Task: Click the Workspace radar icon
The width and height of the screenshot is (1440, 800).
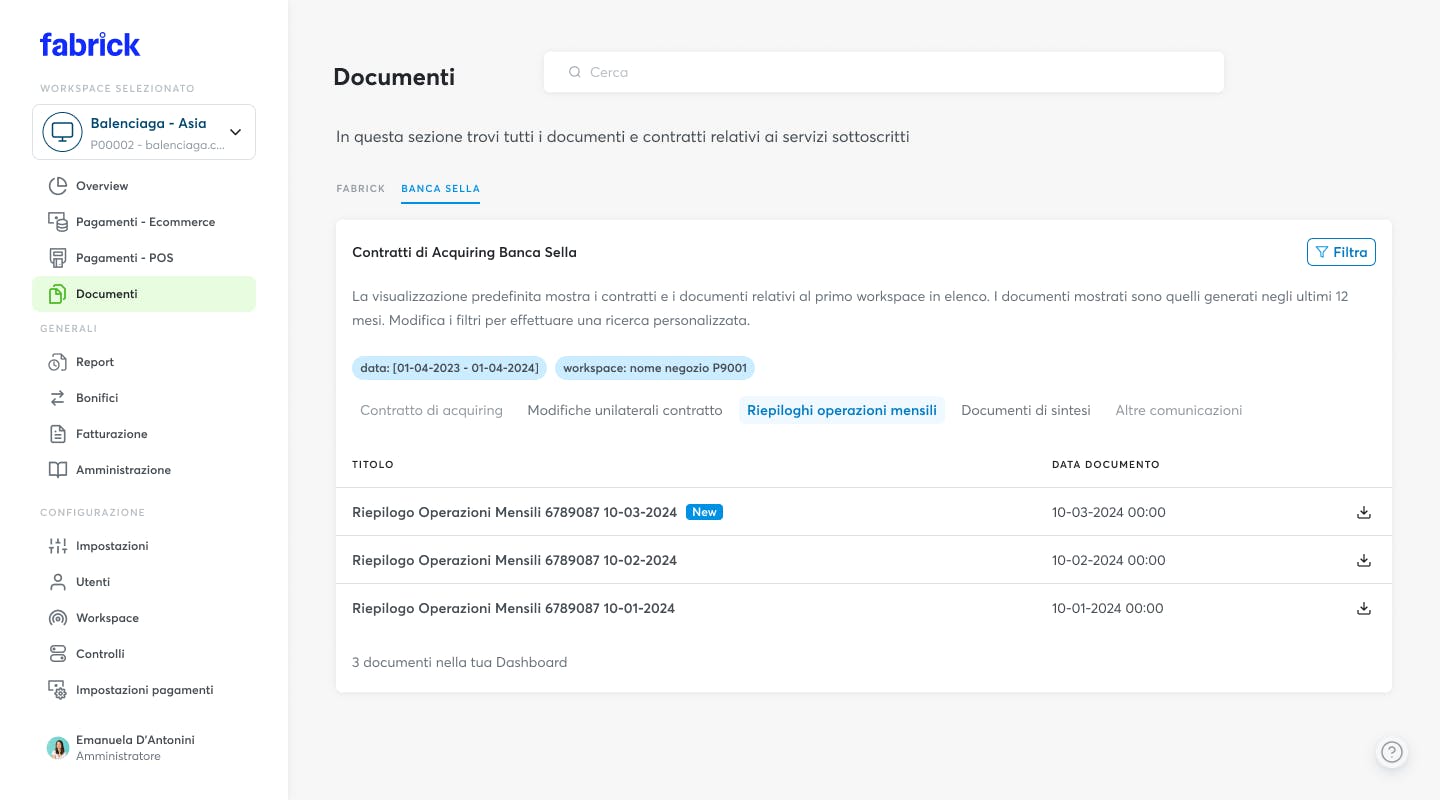Action: pos(58,618)
